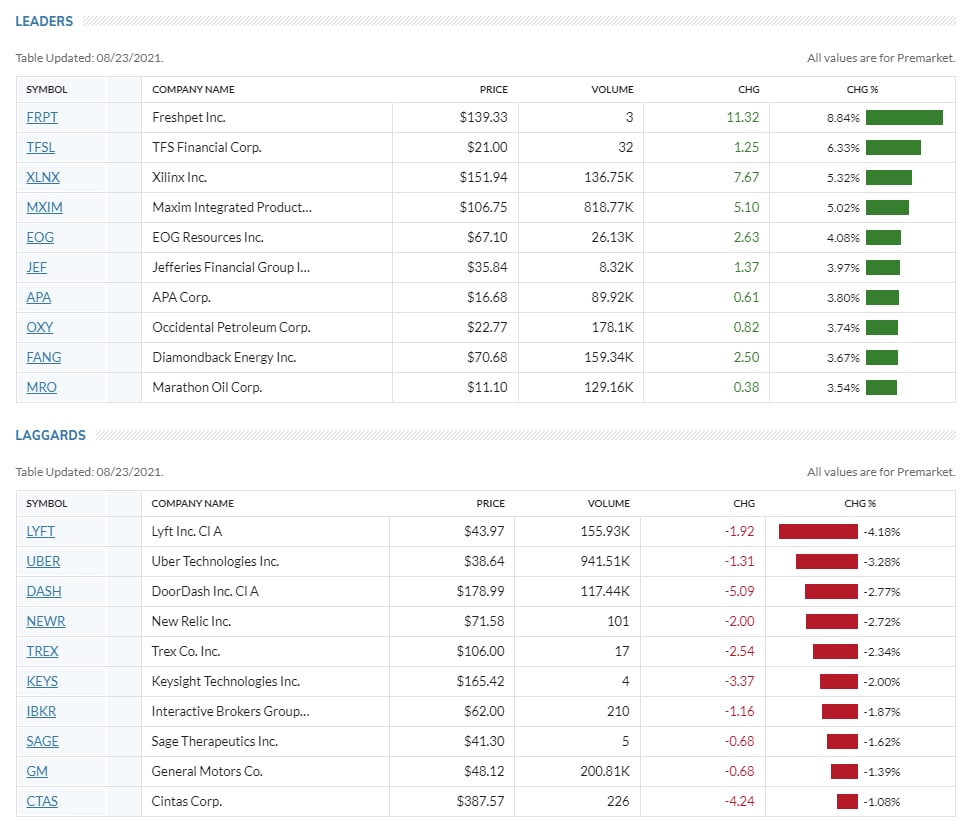Image resolution: width=967 pixels, height=827 pixels.
Task: Click the Laggards VOLUME column header
Action: 609,503
